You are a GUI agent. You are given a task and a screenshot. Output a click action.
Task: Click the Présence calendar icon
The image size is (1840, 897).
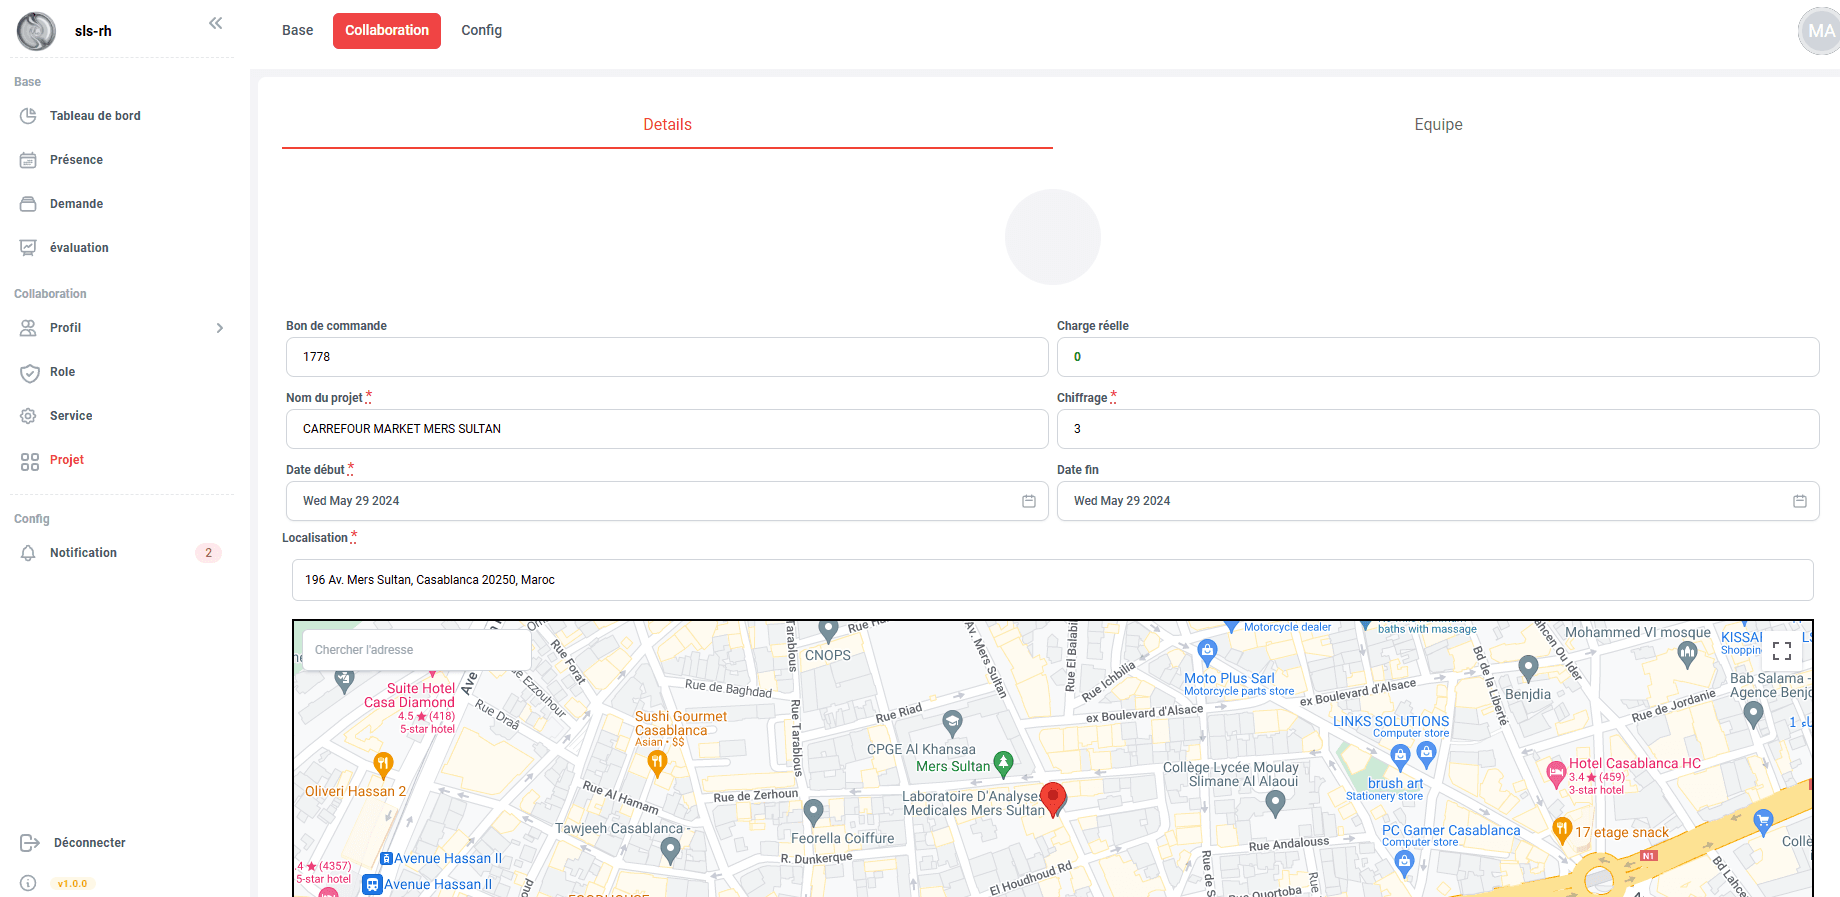(29, 160)
